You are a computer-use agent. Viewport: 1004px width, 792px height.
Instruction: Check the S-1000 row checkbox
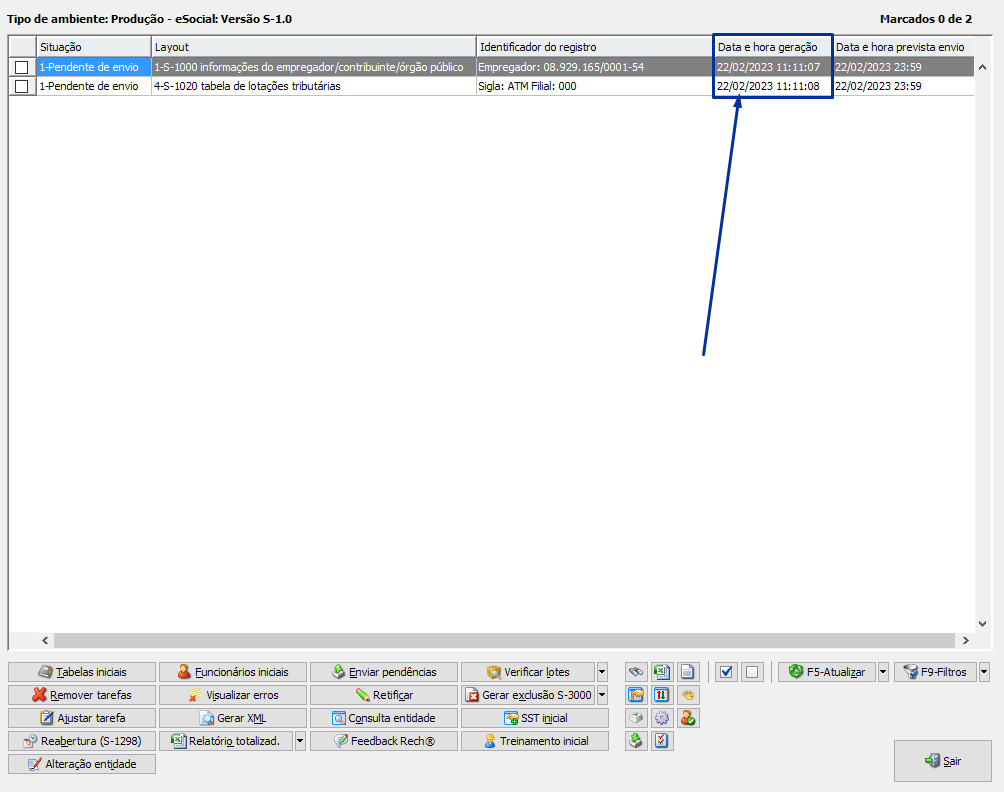click(22, 67)
